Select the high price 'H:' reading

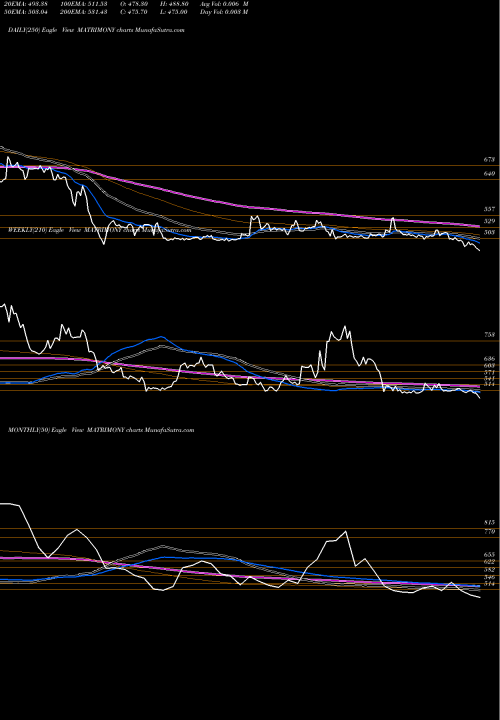coord(174,4)
